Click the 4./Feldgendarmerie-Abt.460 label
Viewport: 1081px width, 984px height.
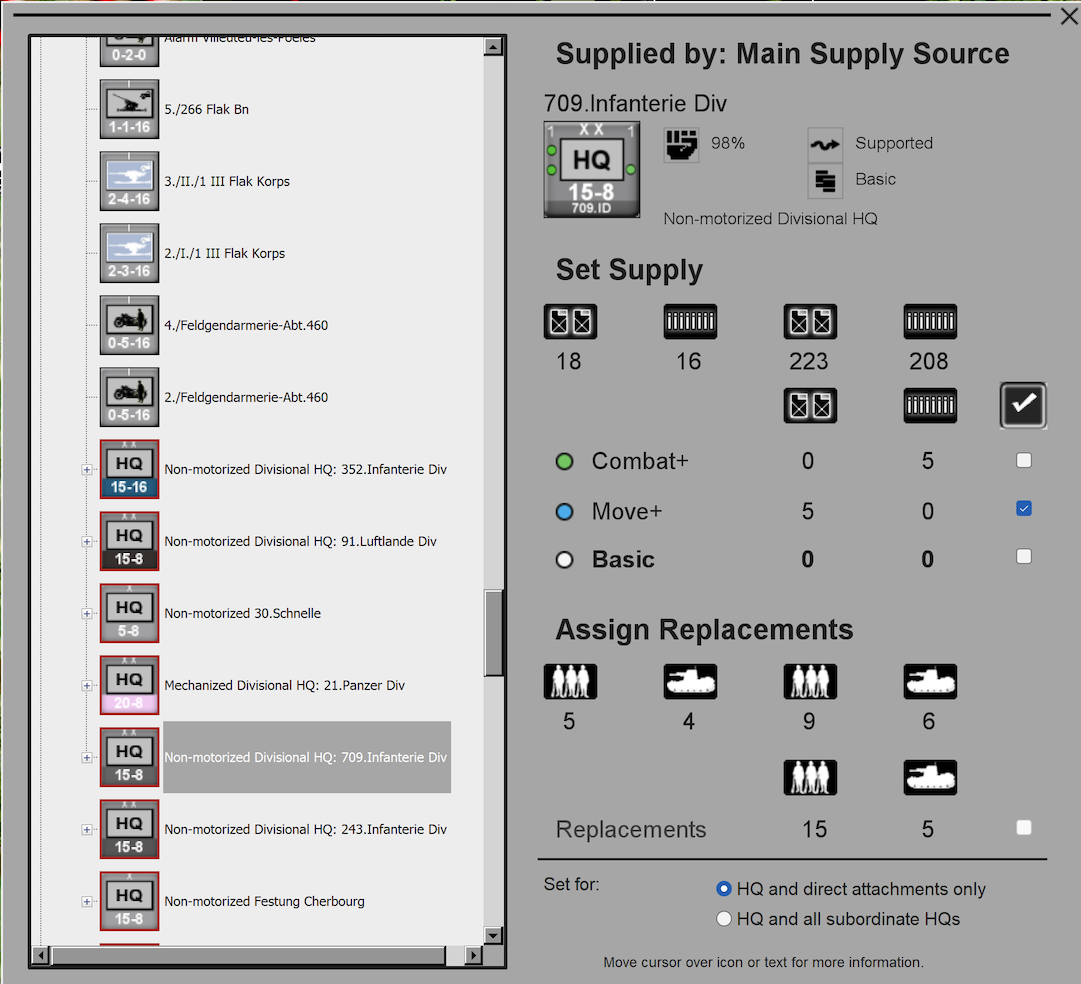(246, 325)
